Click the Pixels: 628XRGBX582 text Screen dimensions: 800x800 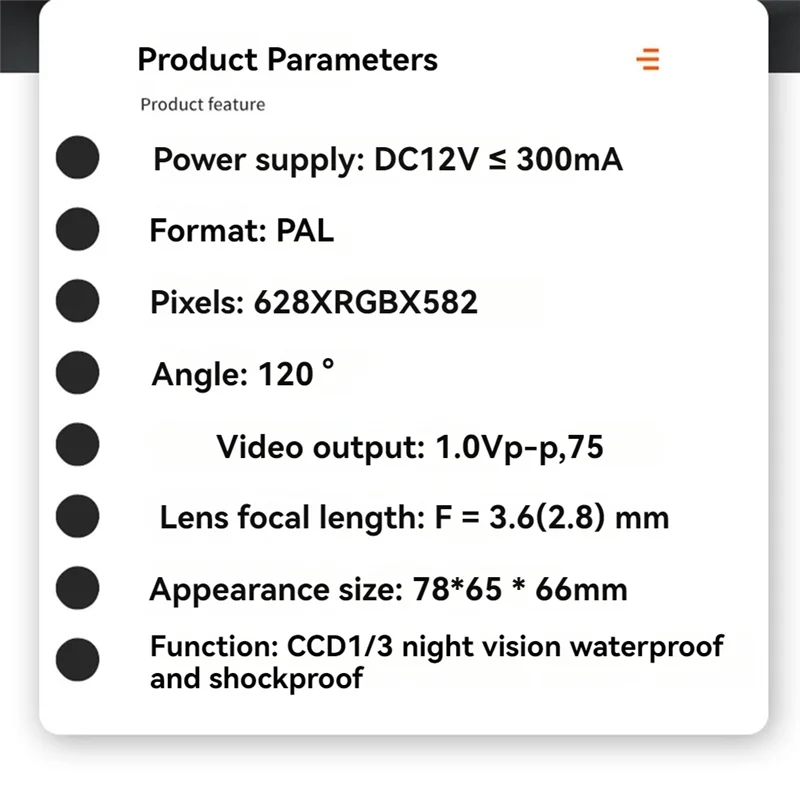tap(313, 302)
